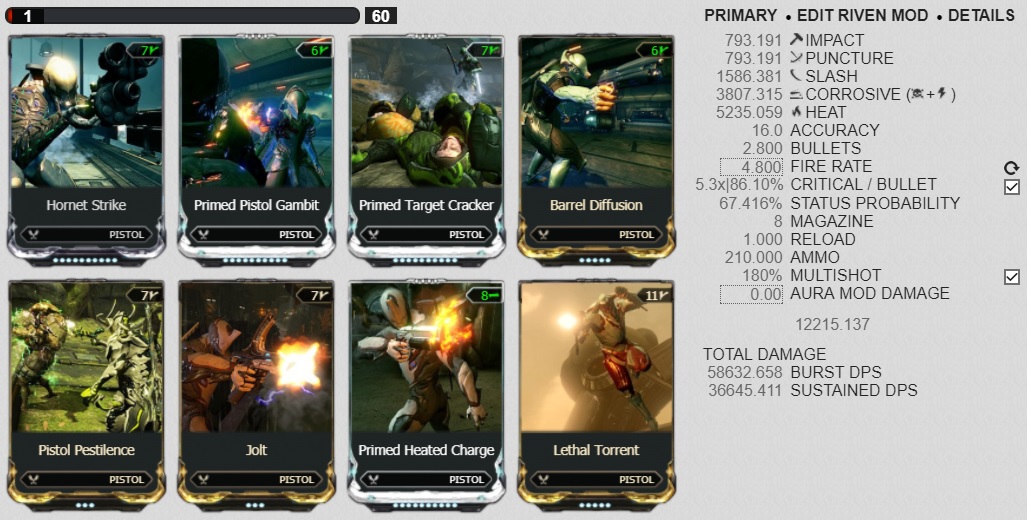Click Primed Heated Charge's polarity drain badge
This screenshot has height=520, width=1027.
(x=485, y=295)
